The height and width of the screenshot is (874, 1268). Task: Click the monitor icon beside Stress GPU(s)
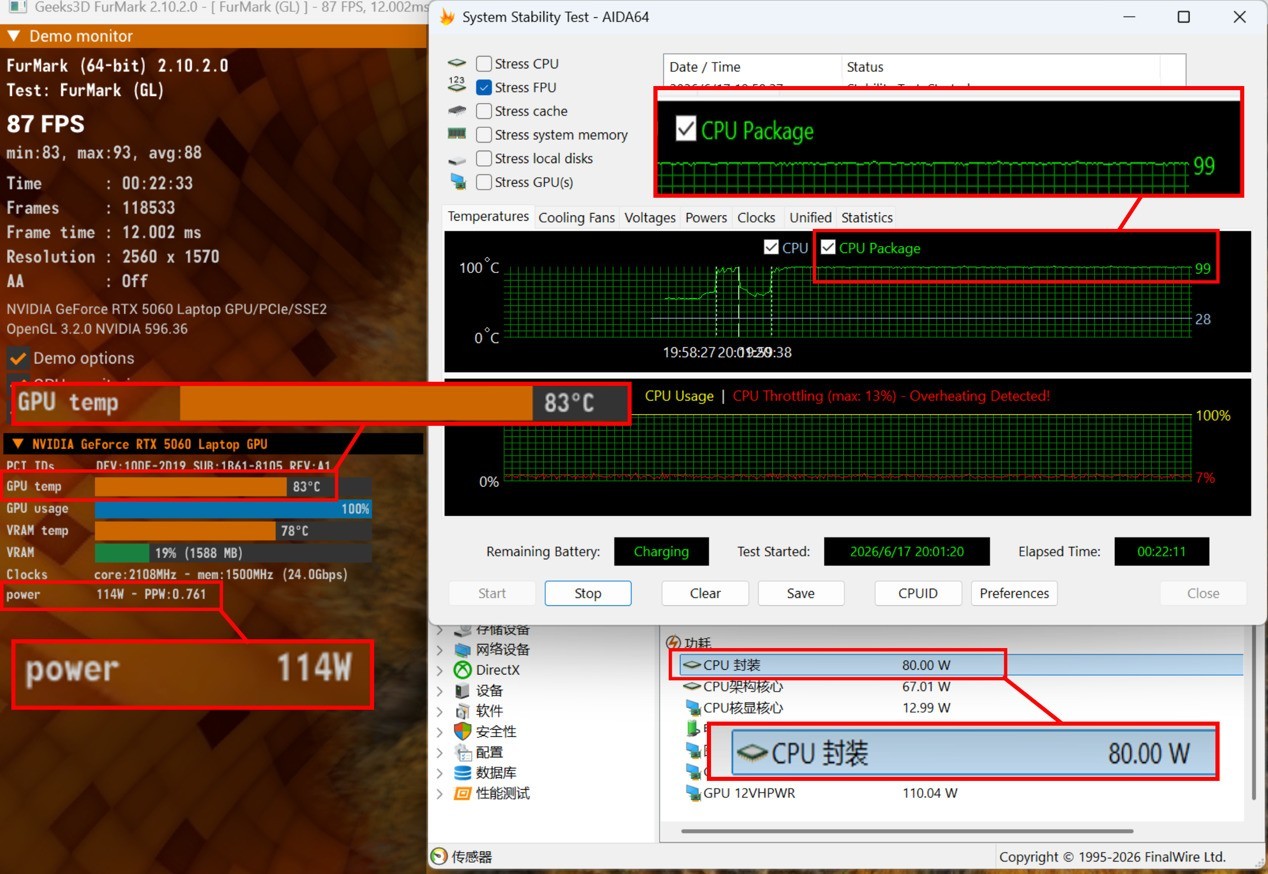coord(457,182)
